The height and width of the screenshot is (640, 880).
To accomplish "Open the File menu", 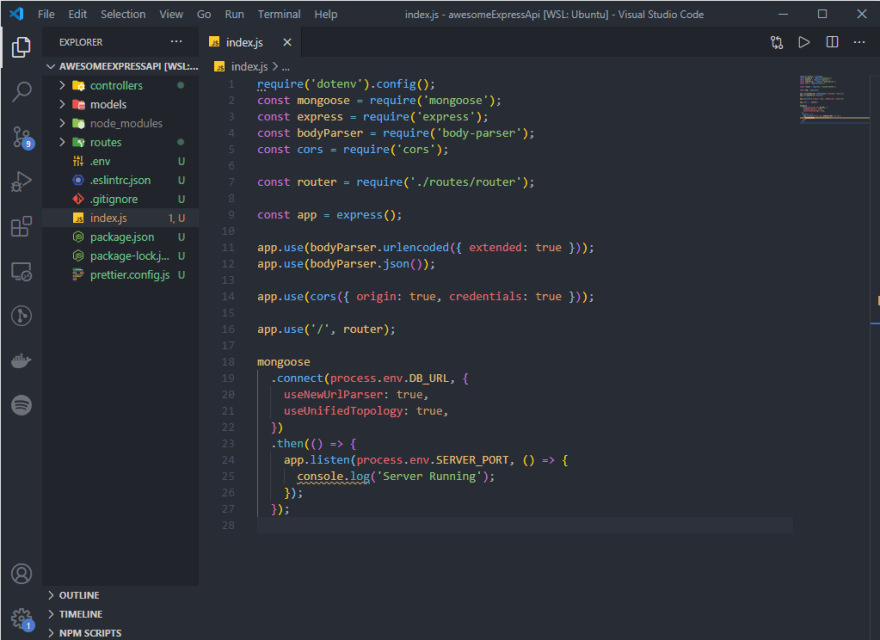I will [46, 14].
